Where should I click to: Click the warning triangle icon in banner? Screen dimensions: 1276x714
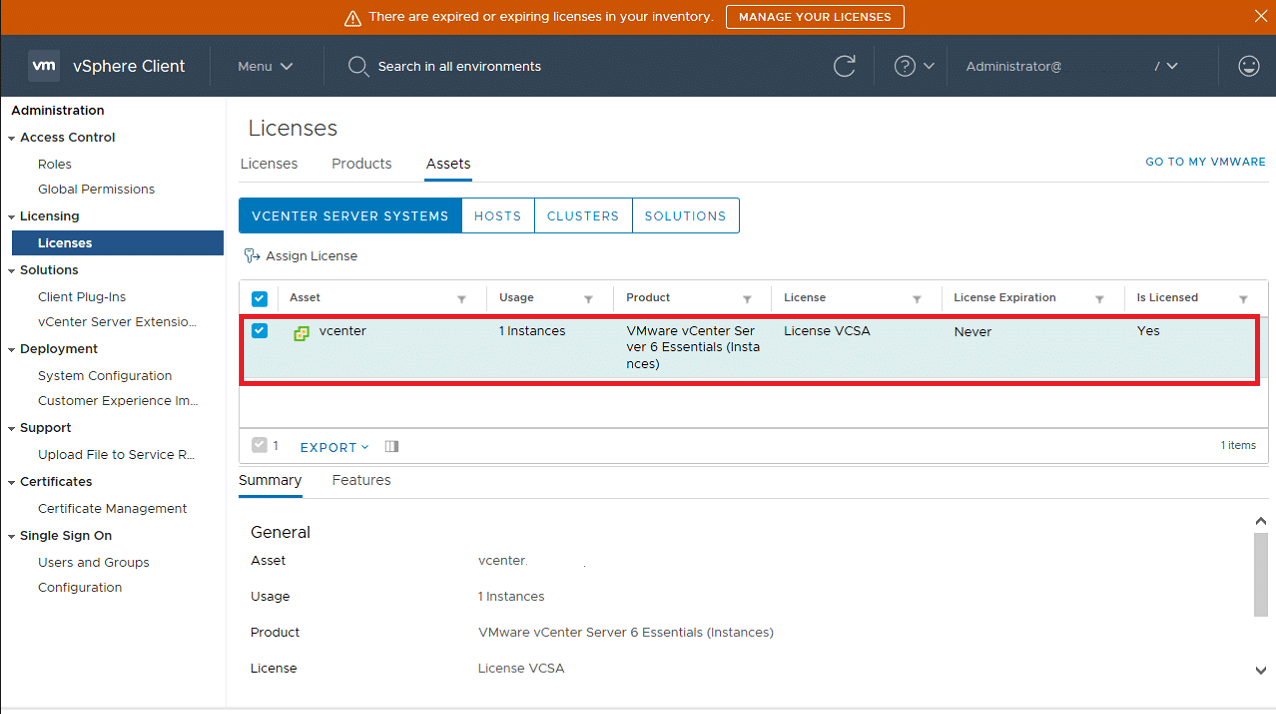pyautogui.click(x=352, y=18)
